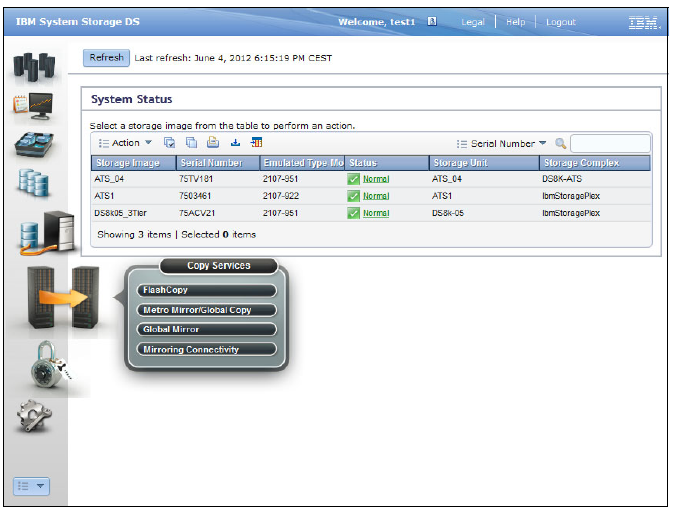
Task: Open the Configuration gear-and-wrench sidebar icon
Action: pos(34,416)
